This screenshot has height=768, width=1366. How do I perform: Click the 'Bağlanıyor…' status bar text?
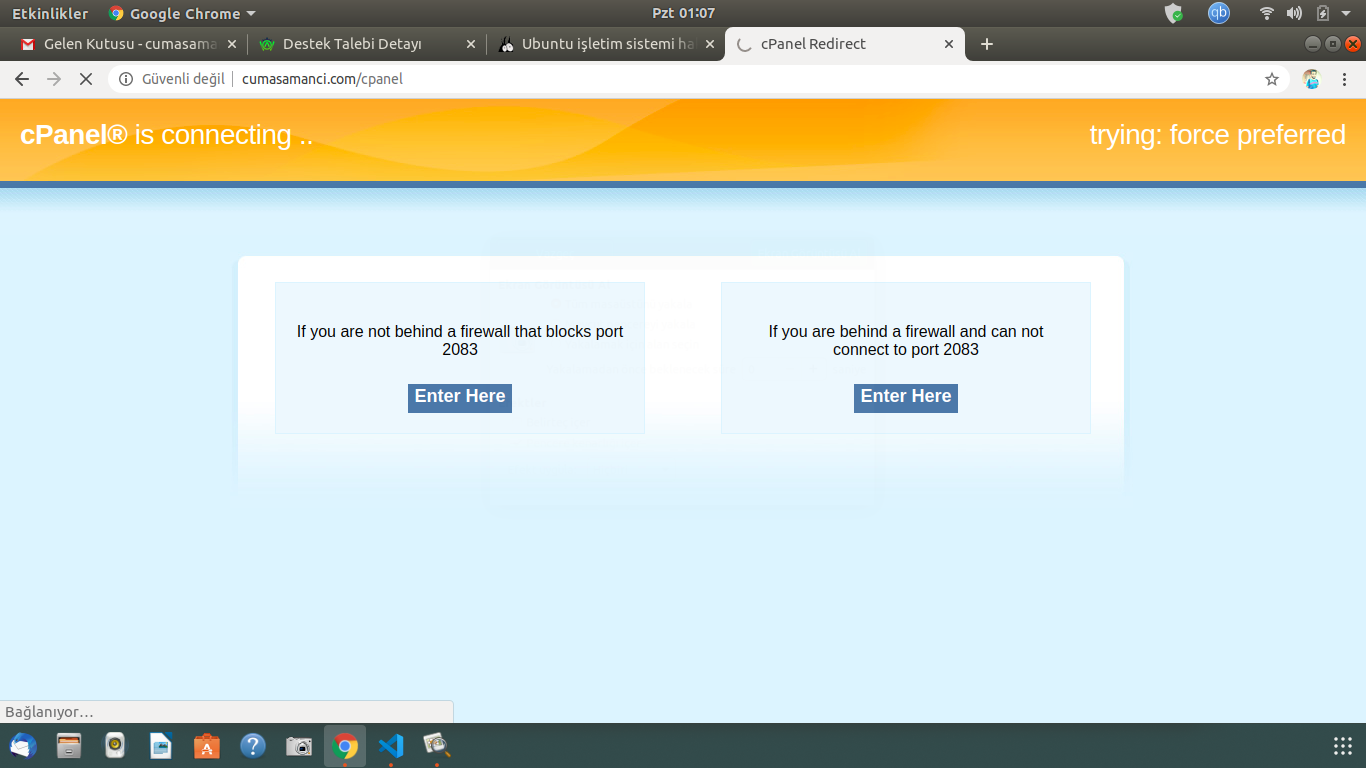49,712
